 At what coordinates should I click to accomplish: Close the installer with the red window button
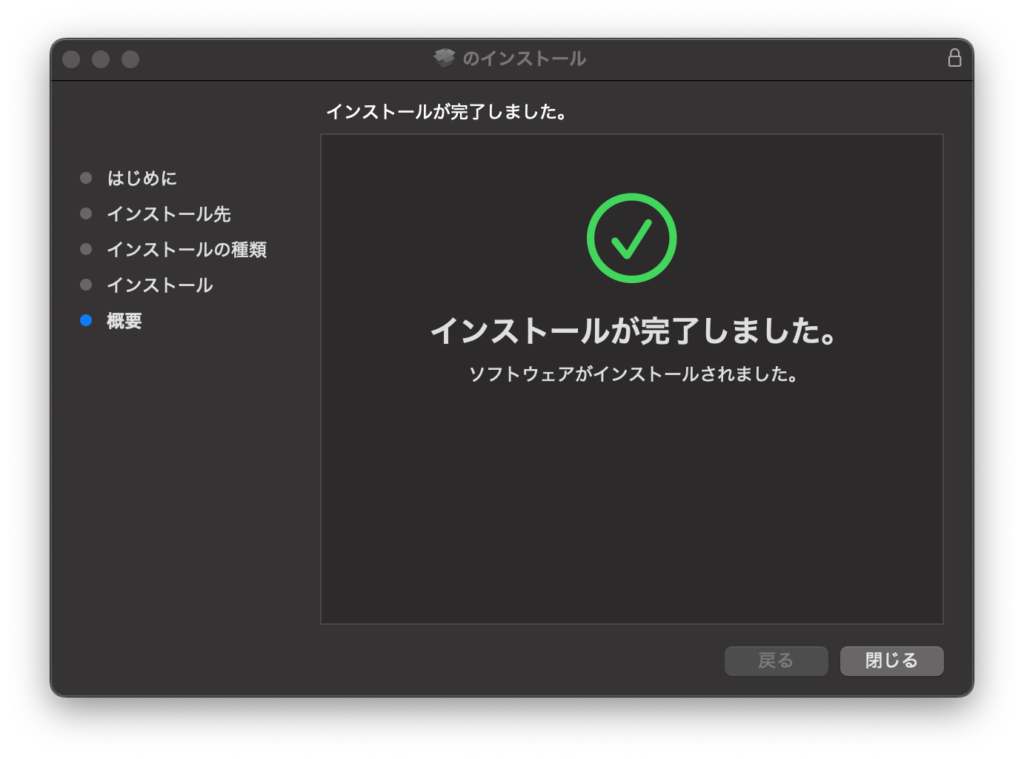pos(71,59)
